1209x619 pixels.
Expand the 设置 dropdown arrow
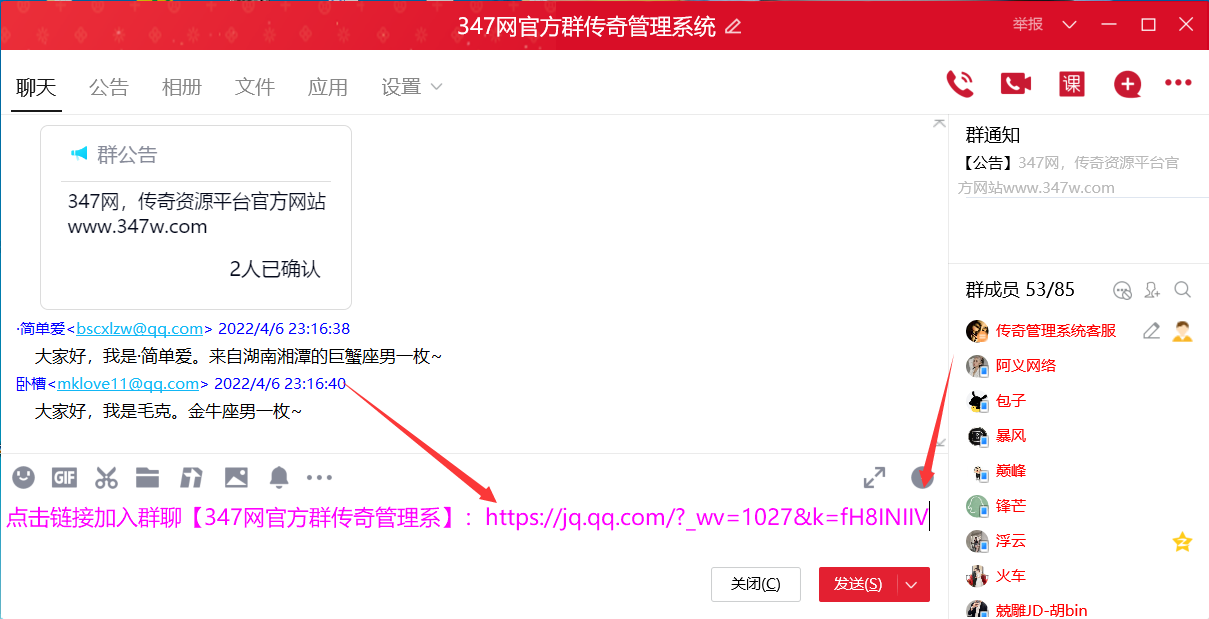click(x=436, y=87)
